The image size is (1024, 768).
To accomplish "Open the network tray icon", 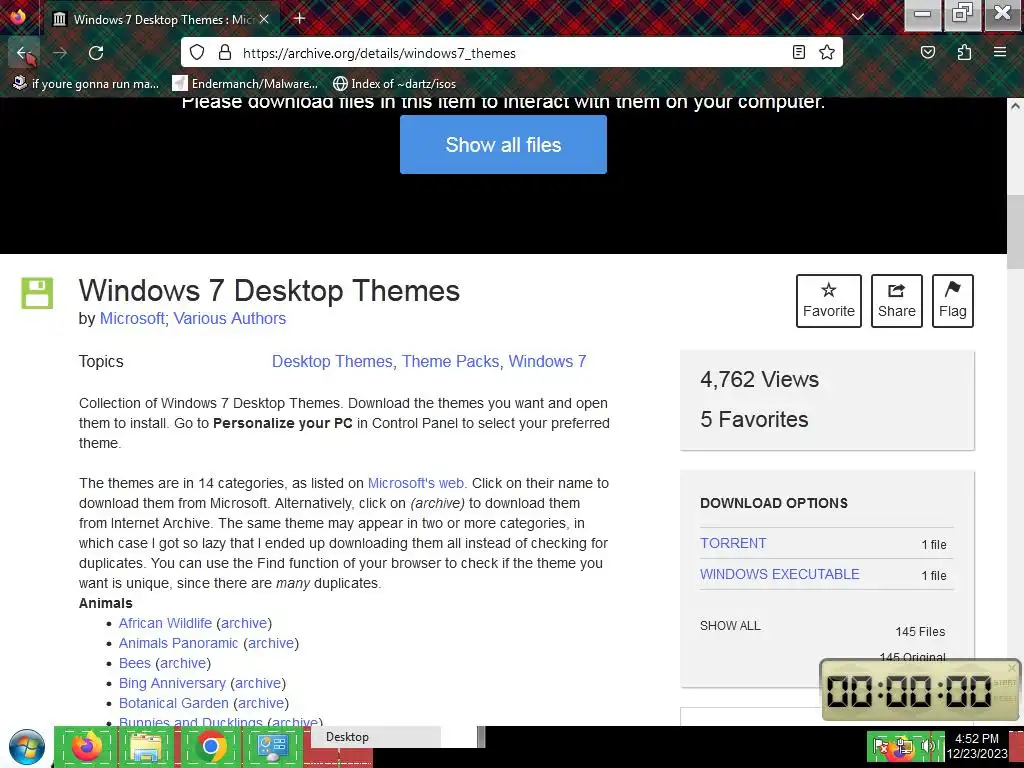I will [x=904, y=746].
